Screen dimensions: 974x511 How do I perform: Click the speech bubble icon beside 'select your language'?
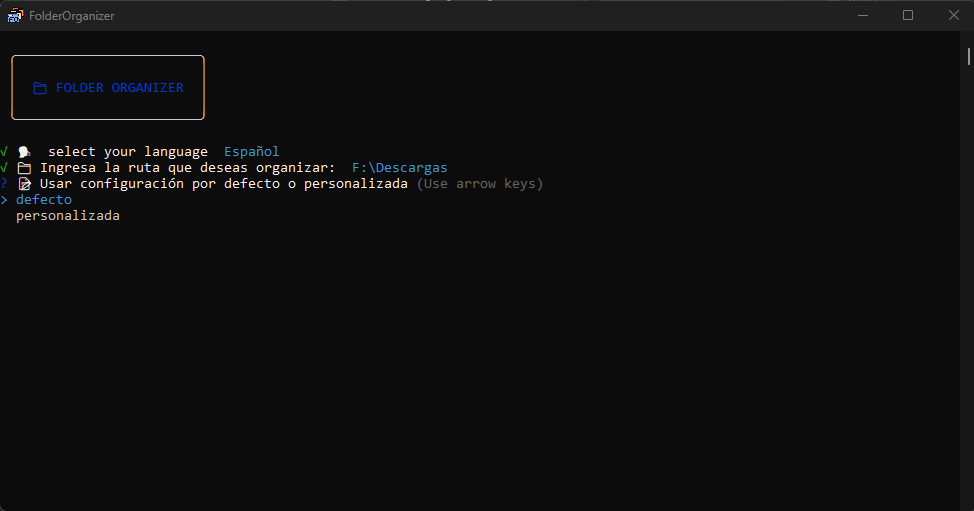pyautogui.click(x=24, y=151)
